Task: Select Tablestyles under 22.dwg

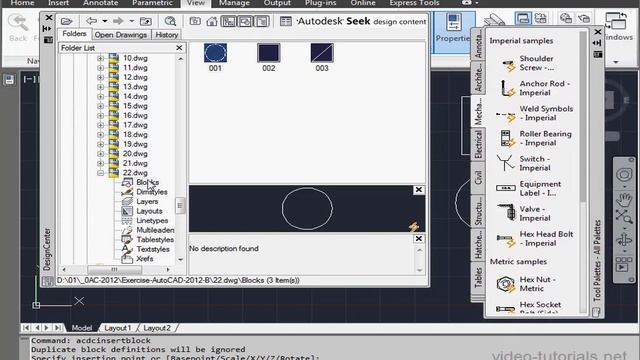Action: [x=155, y=240]
